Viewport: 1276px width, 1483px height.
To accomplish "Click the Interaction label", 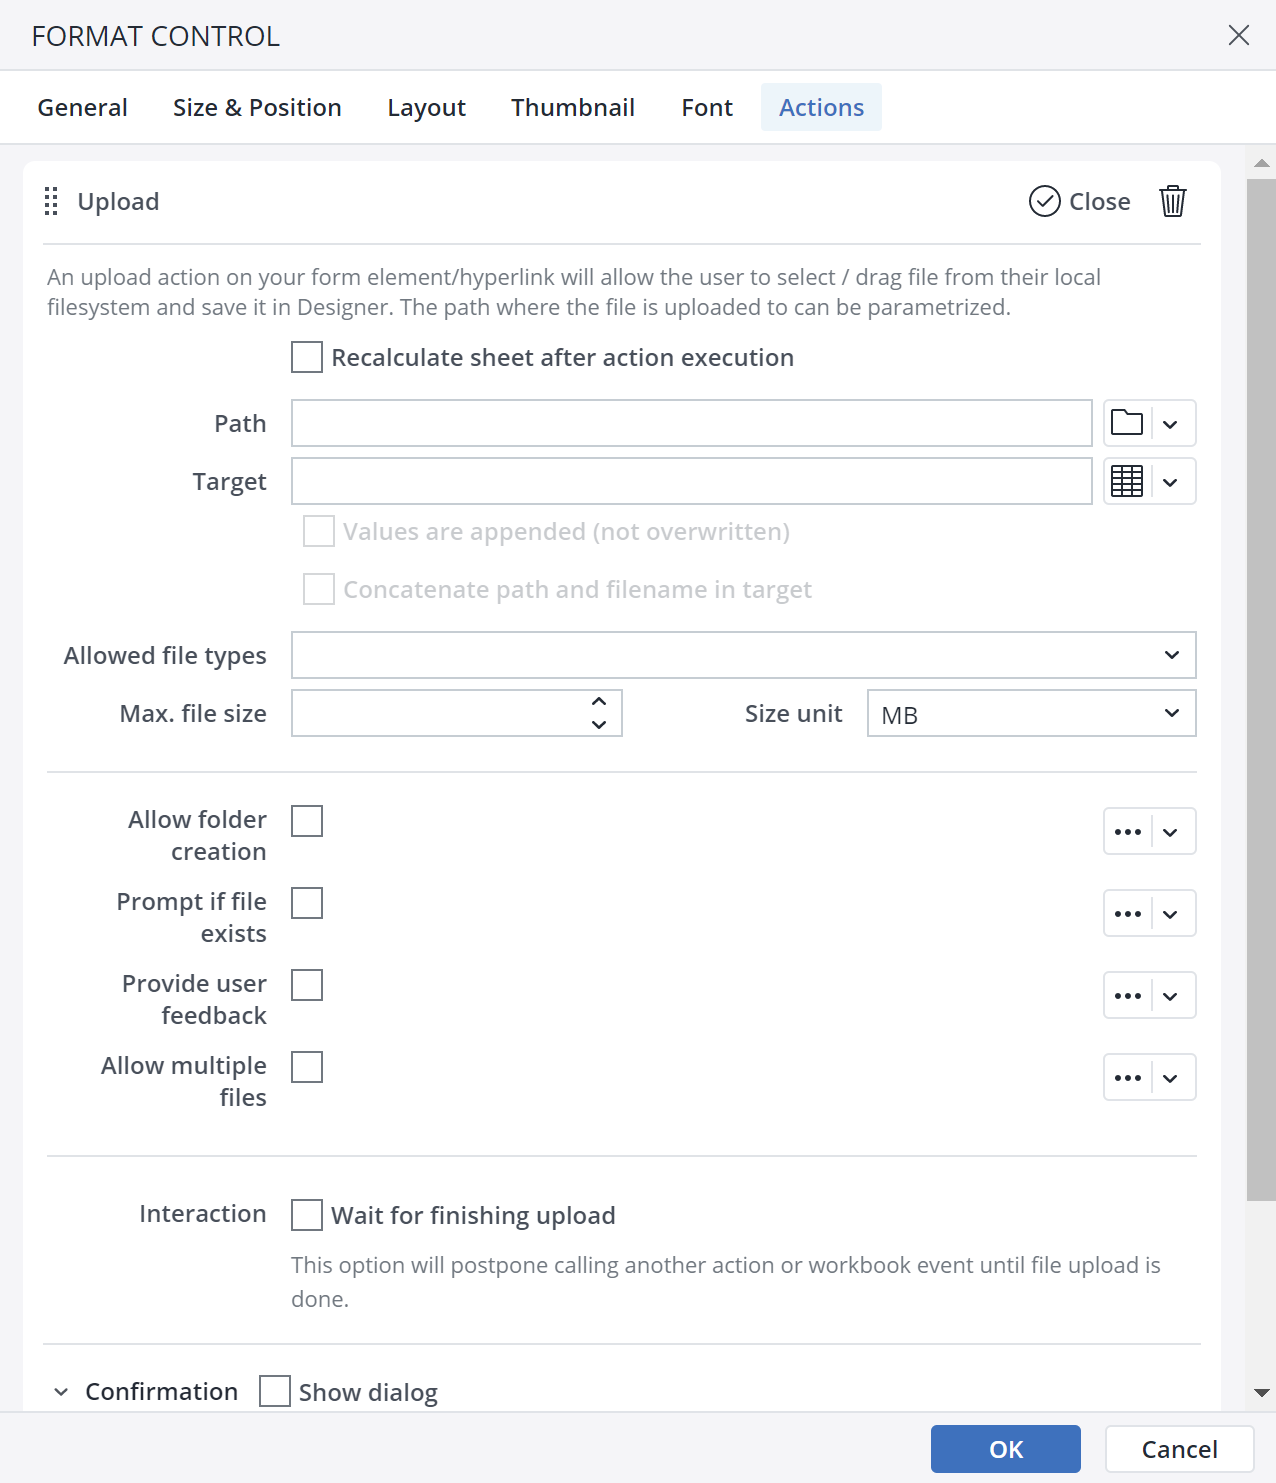I will 203,1213.
